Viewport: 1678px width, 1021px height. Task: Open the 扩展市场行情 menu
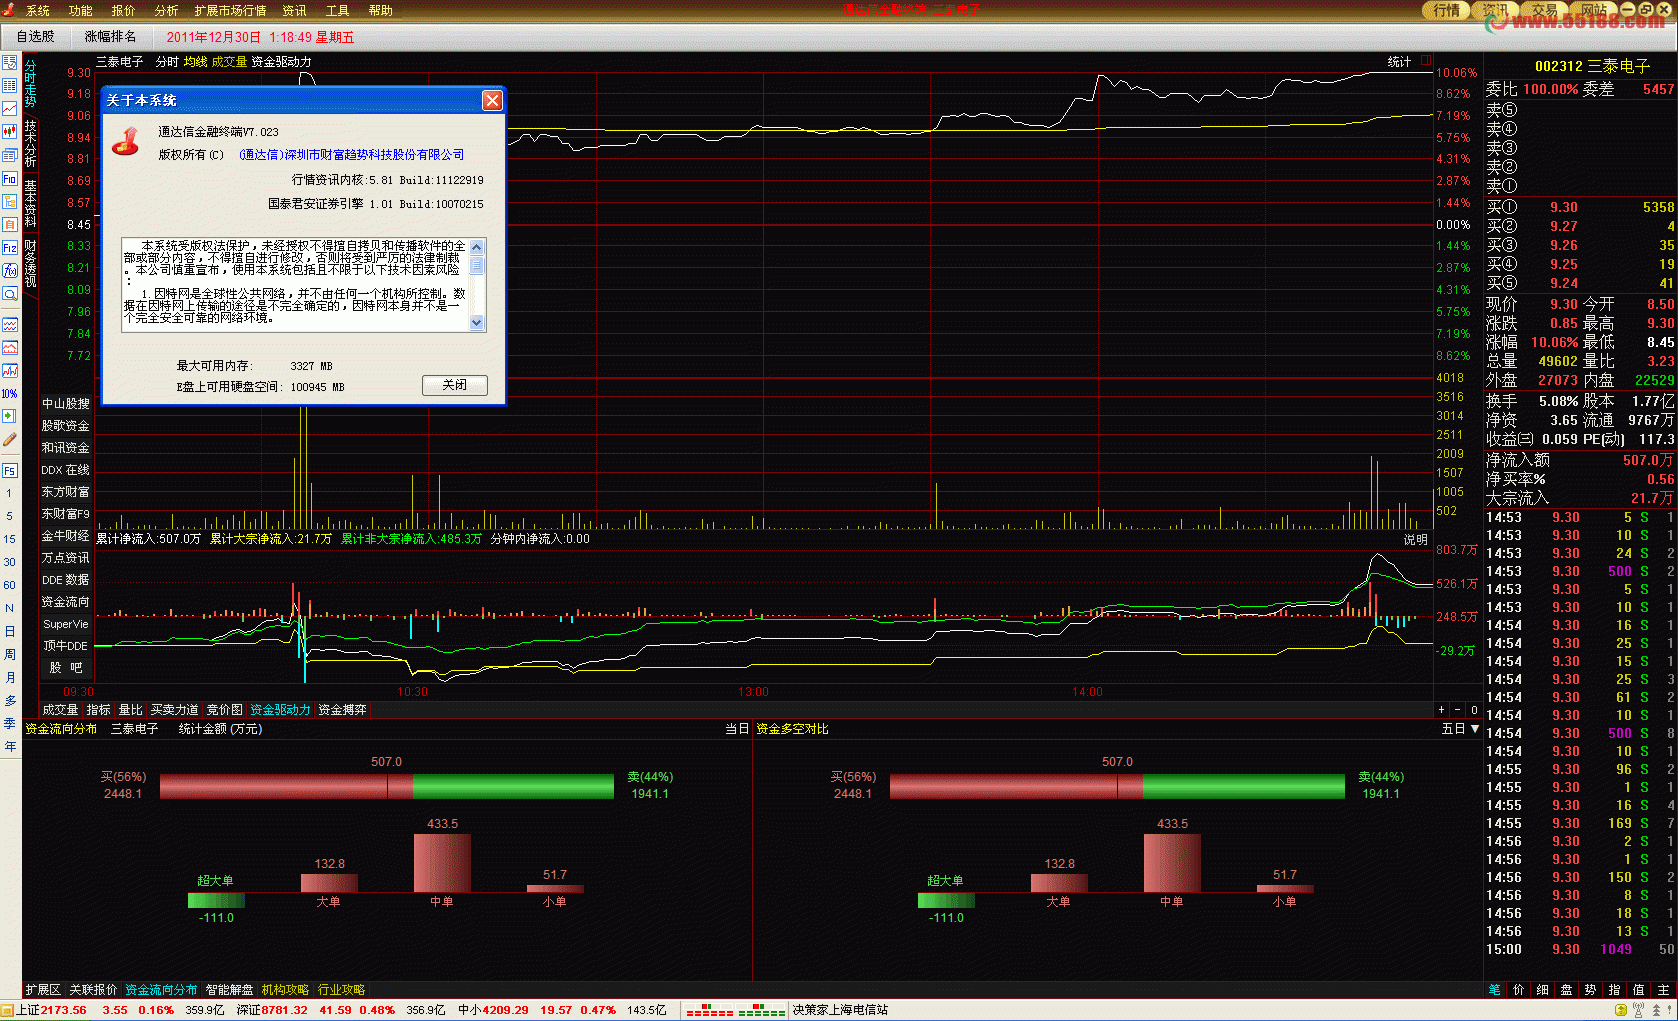click(230, 11)
